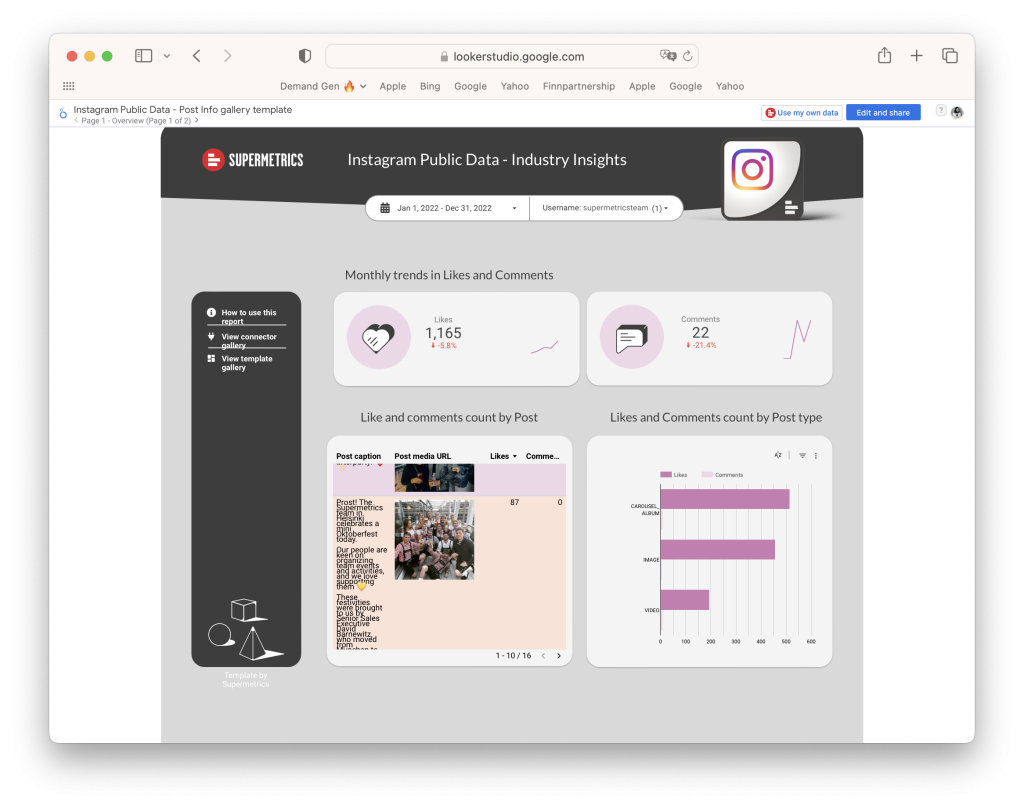Go to previous report page chevron
Screen dimensions: 1024x808
coord(76,121)
